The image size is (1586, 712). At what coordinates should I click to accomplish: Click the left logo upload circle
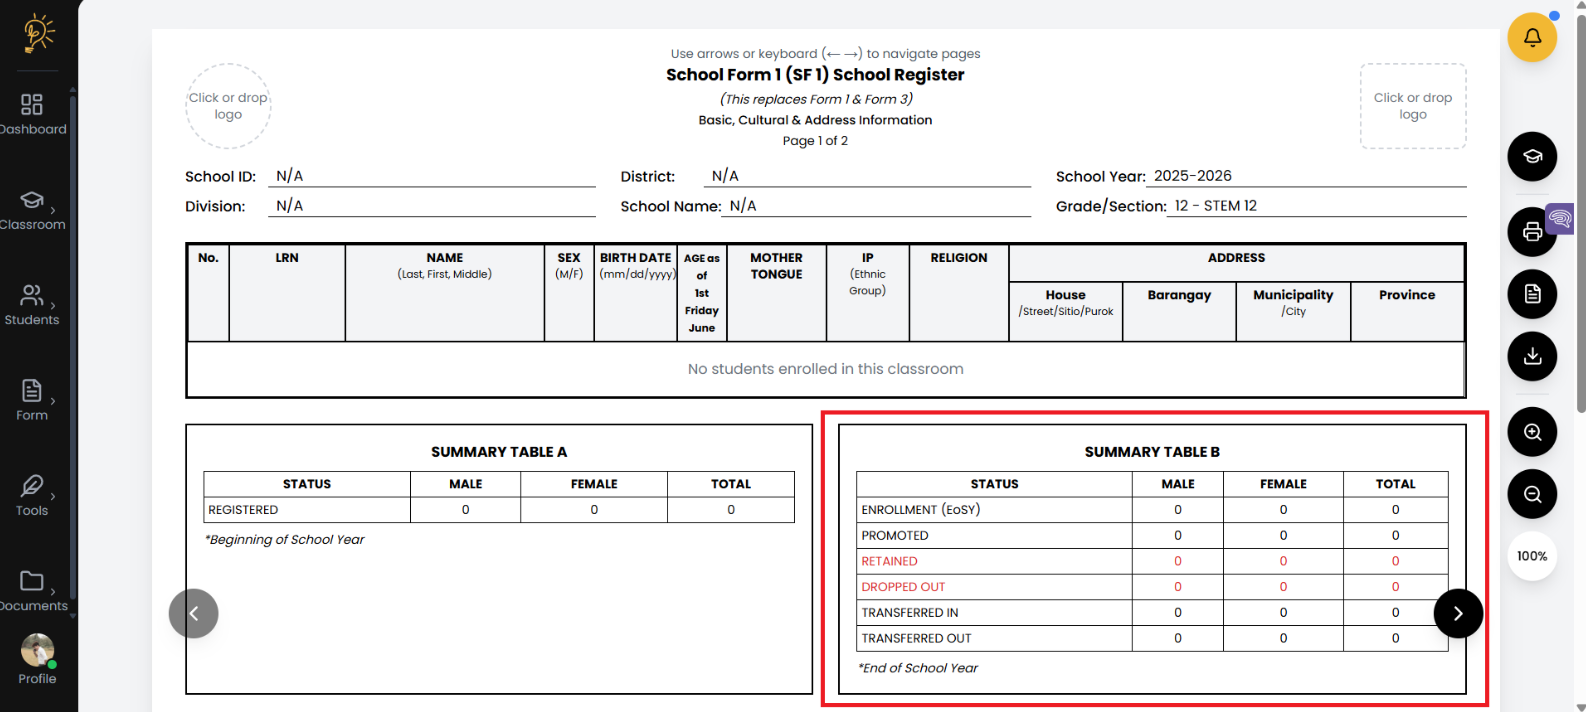pyautogui.click(x=228, y=106)
